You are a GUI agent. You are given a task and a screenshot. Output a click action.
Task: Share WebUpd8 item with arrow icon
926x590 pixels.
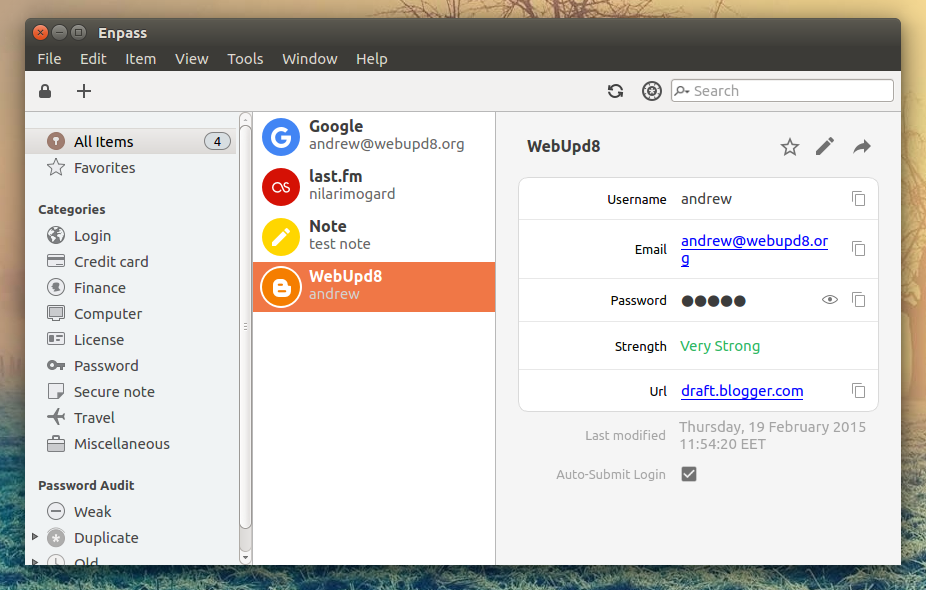coord(862,146)
